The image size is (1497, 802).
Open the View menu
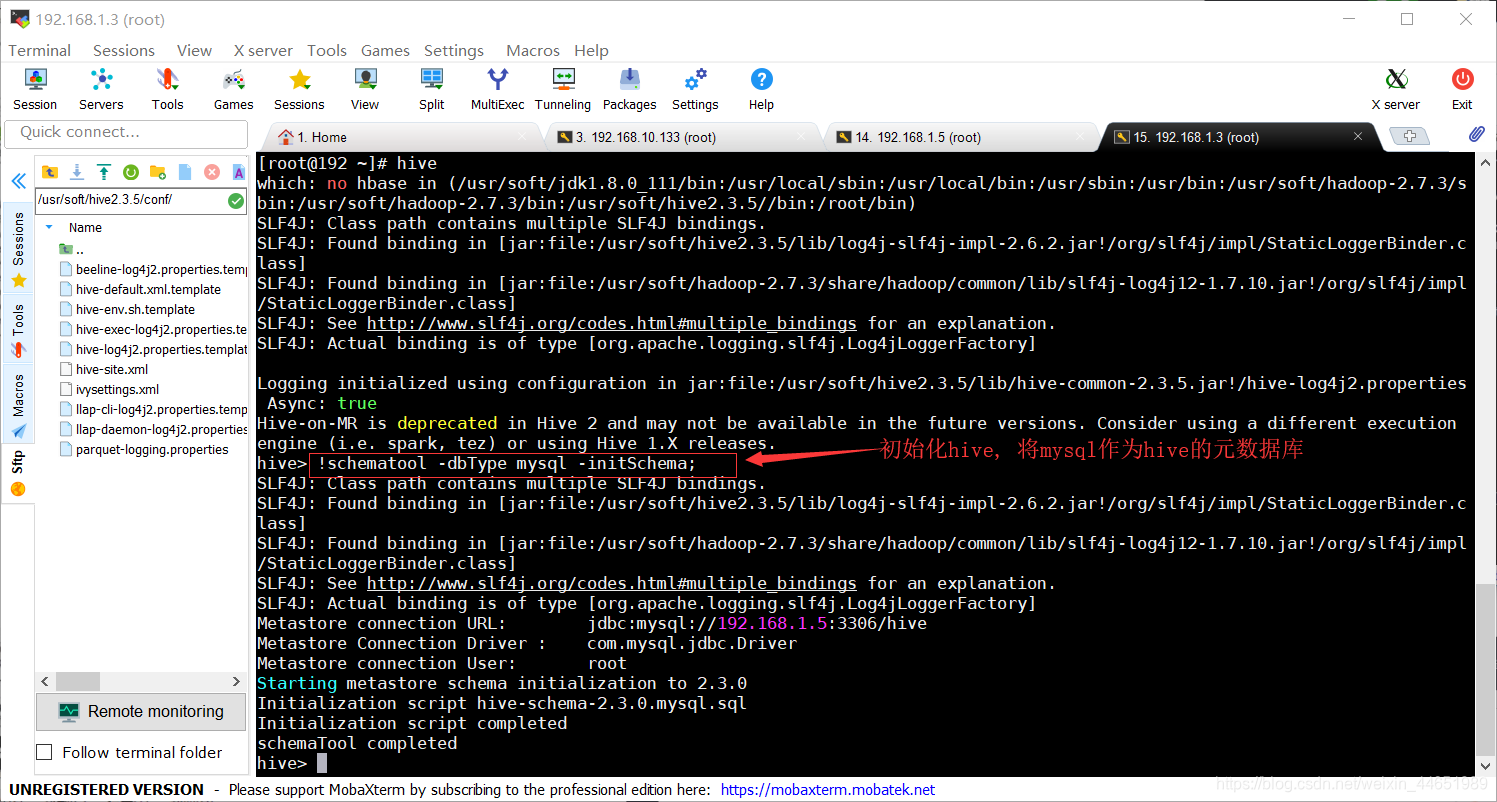[194, 50]
